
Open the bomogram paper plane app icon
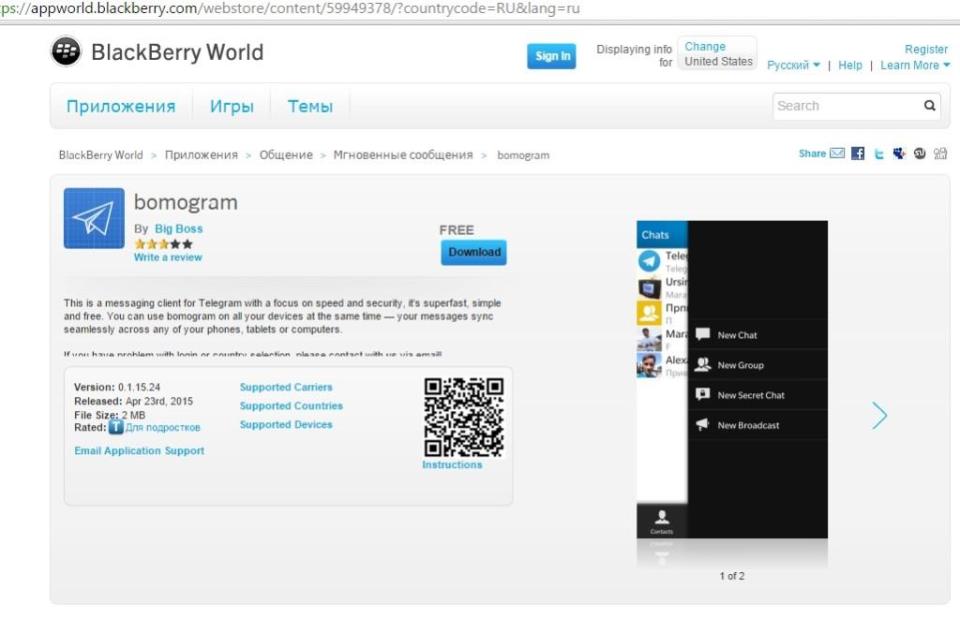pos(94,219)
